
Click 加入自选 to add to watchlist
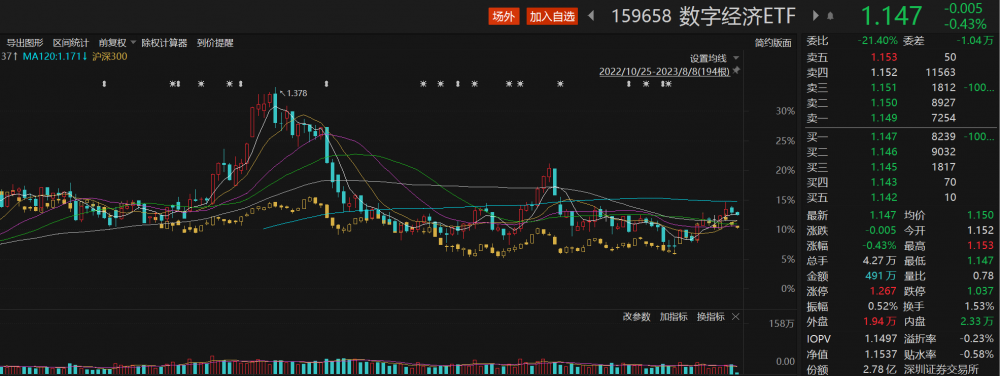[552, 17]
